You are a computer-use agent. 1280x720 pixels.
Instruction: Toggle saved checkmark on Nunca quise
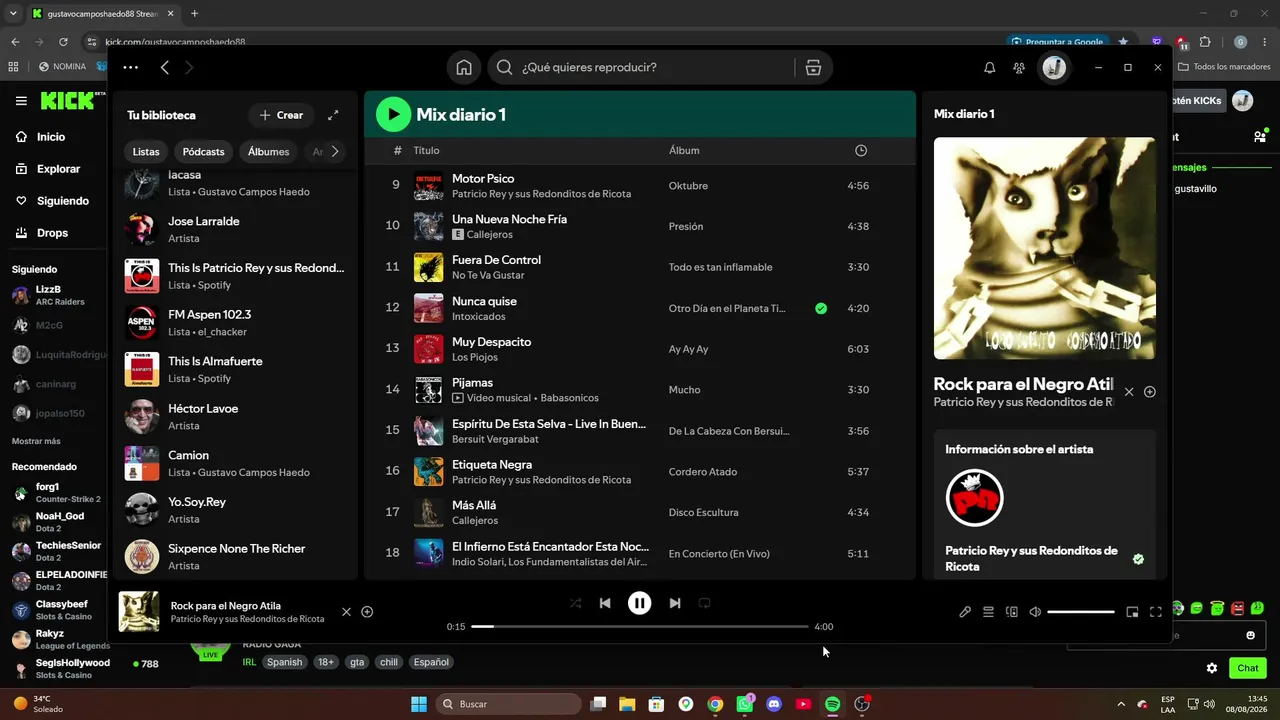(x=821, y=308)
